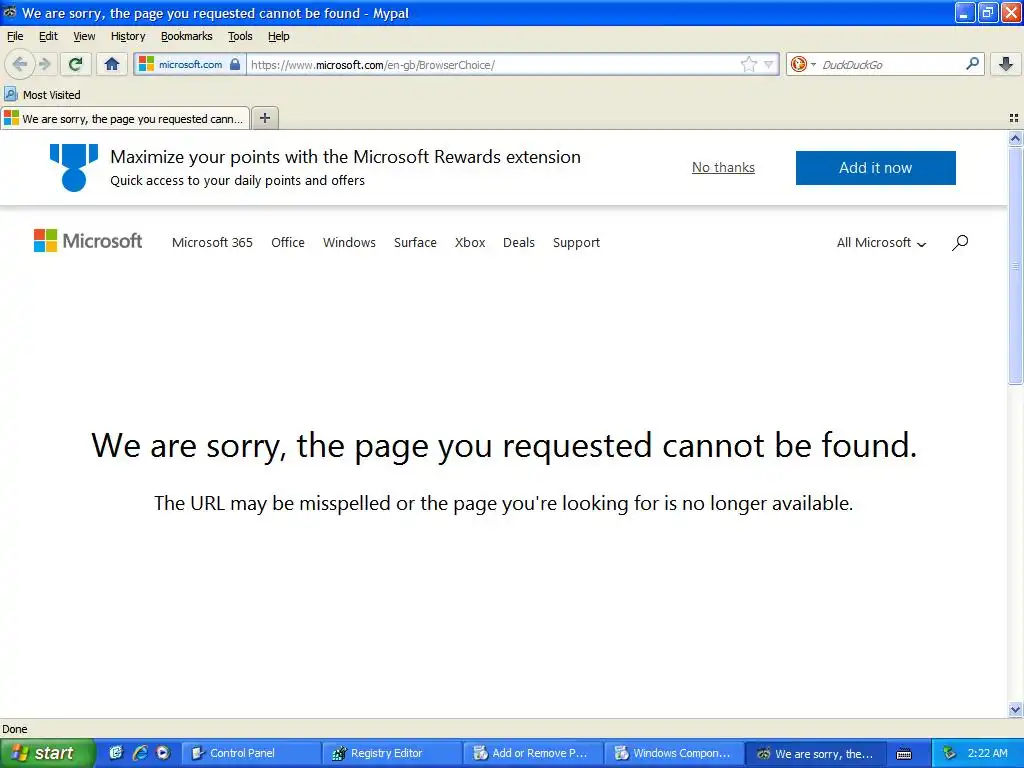Viewport: 1024px width, 768px height.
Task: Click the browser Back arrow button
Action: (20, 64)
